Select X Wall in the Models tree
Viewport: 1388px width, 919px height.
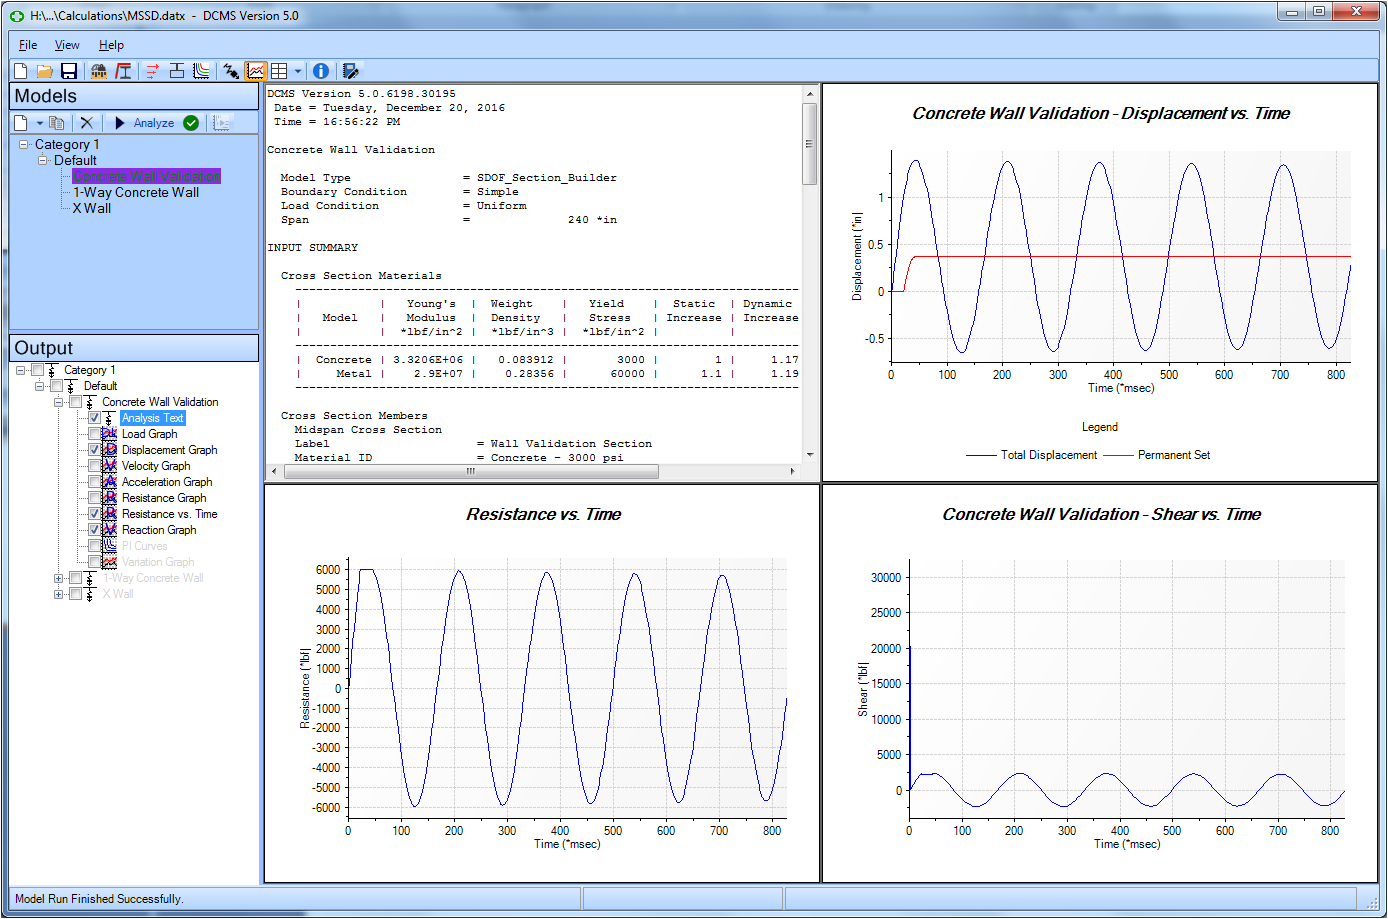(92, 208)
